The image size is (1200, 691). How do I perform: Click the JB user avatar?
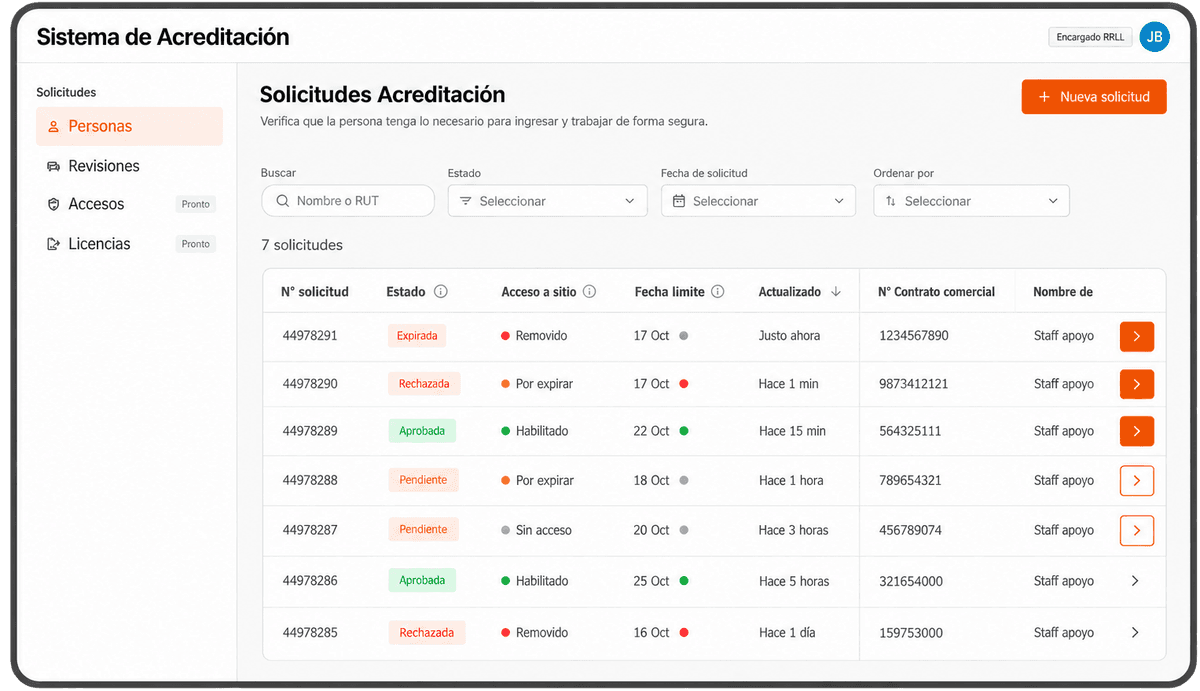pyautogui.click(x=1154, y=37)
